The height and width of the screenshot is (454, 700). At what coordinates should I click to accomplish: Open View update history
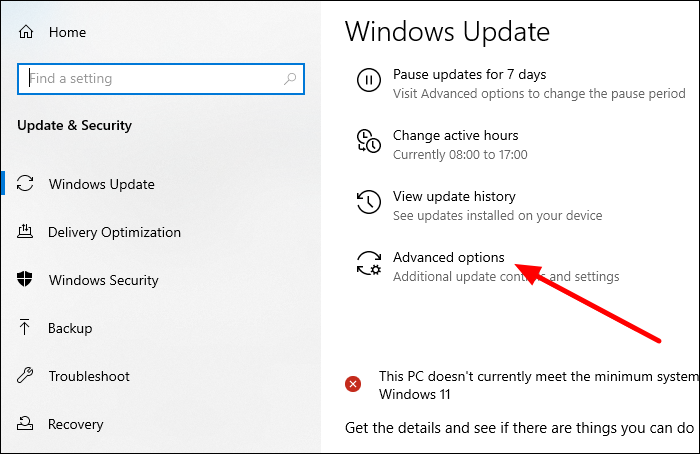click(x=454, y=196)
